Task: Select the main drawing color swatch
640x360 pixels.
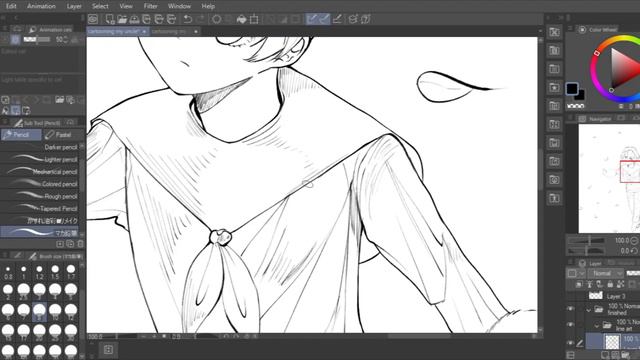Action: tap(572, 88)
